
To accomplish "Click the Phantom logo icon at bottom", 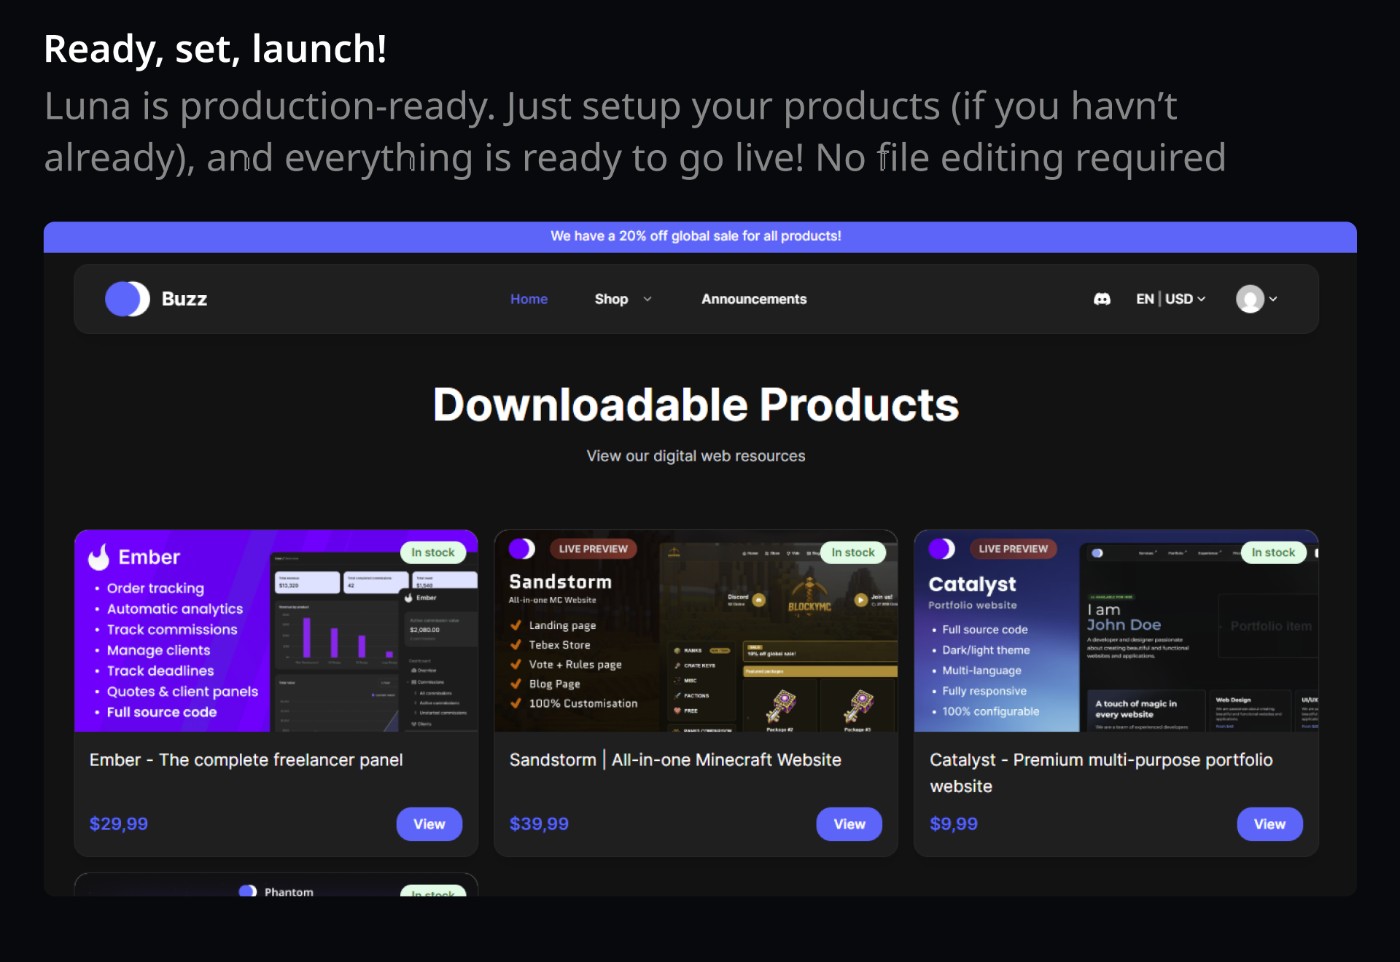I will point(248,890).
